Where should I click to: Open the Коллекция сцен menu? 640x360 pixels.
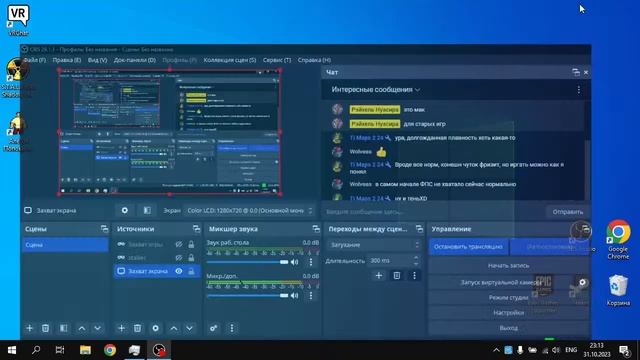pos(230,60)
